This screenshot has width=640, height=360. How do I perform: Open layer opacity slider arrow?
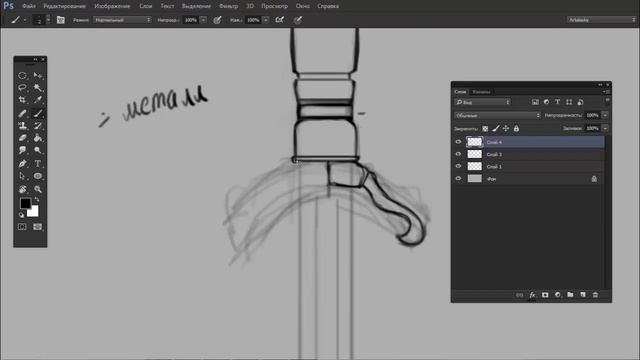pos(605,116)
